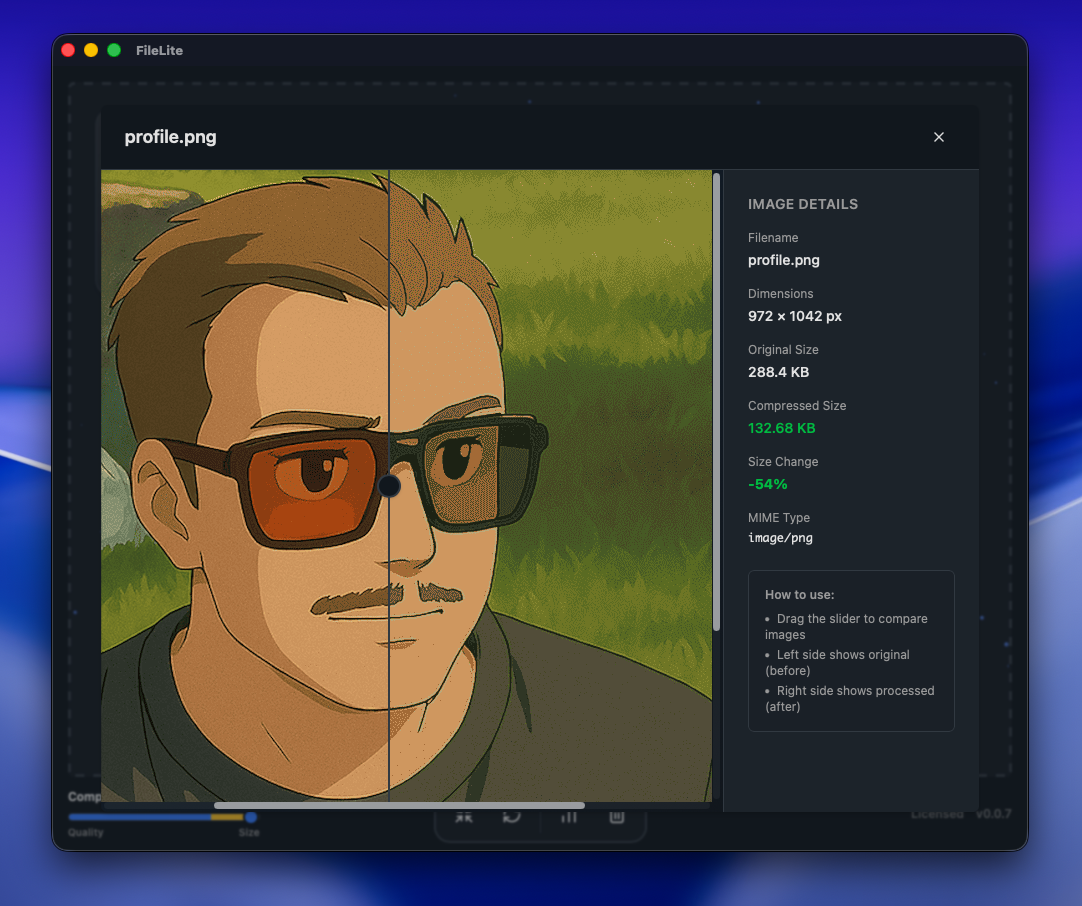Viewport: 1082px width, 906px height.
Task: Click the How to use info panel
Action: tap(851, 650)
